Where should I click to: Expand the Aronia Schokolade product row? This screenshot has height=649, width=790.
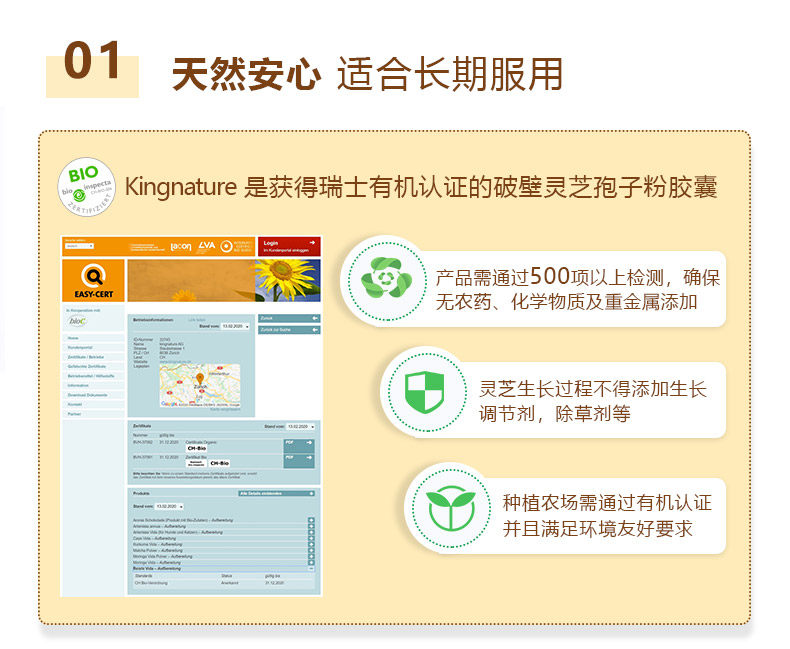click(x=311, y=520)
